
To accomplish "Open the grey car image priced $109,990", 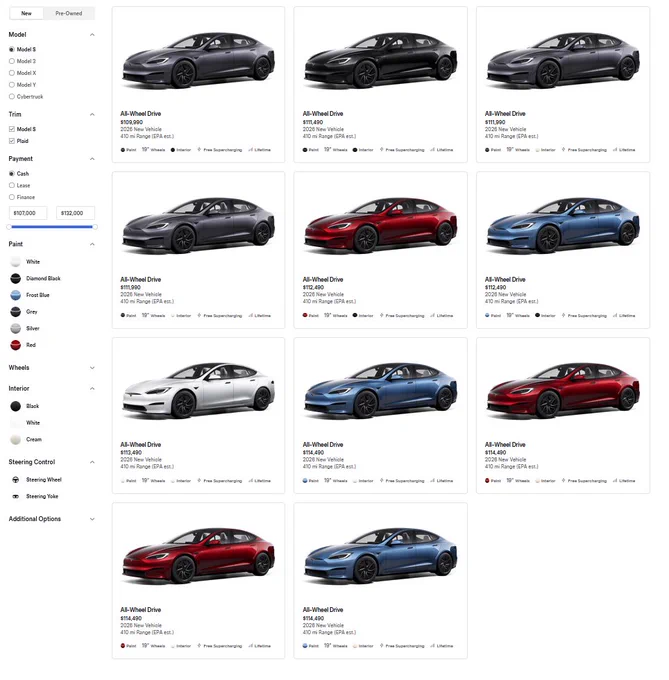I will coord(199,61).
